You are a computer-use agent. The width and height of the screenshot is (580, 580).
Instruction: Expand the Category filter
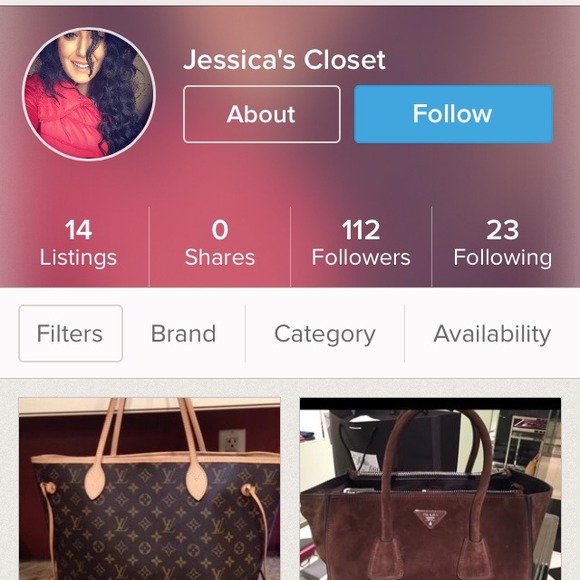(325, 334)
